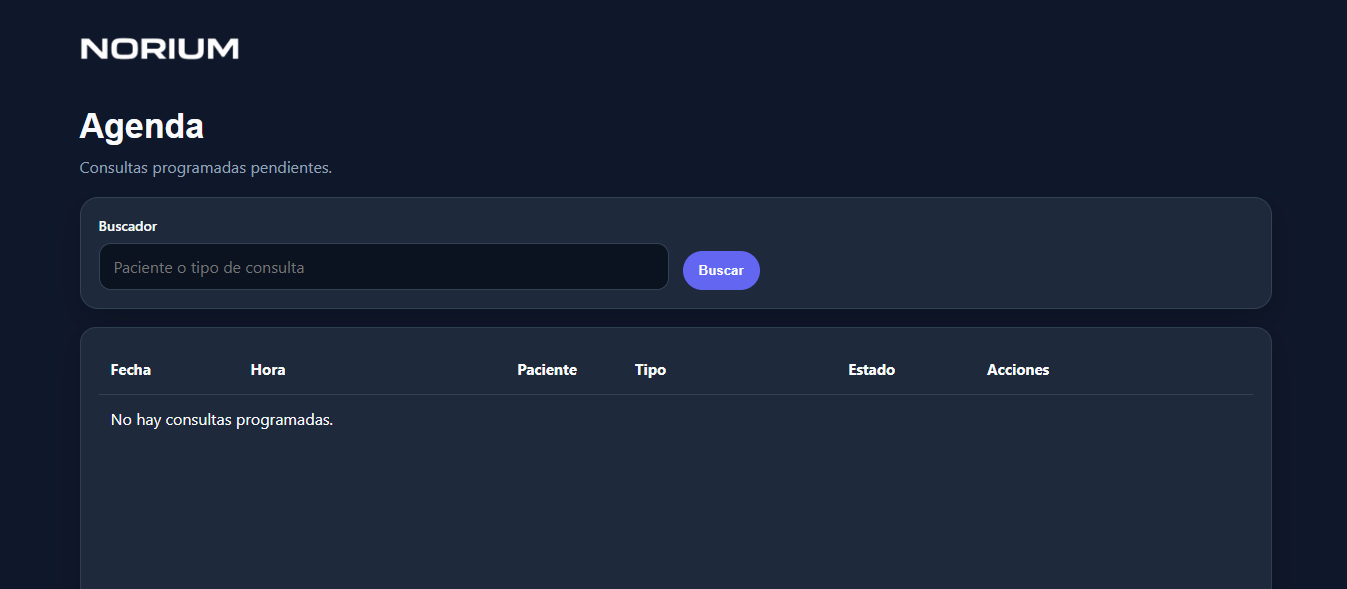Viewport: 1347px width, 589px height.
Task: Click the Agenda page heading
Action: 142,127
